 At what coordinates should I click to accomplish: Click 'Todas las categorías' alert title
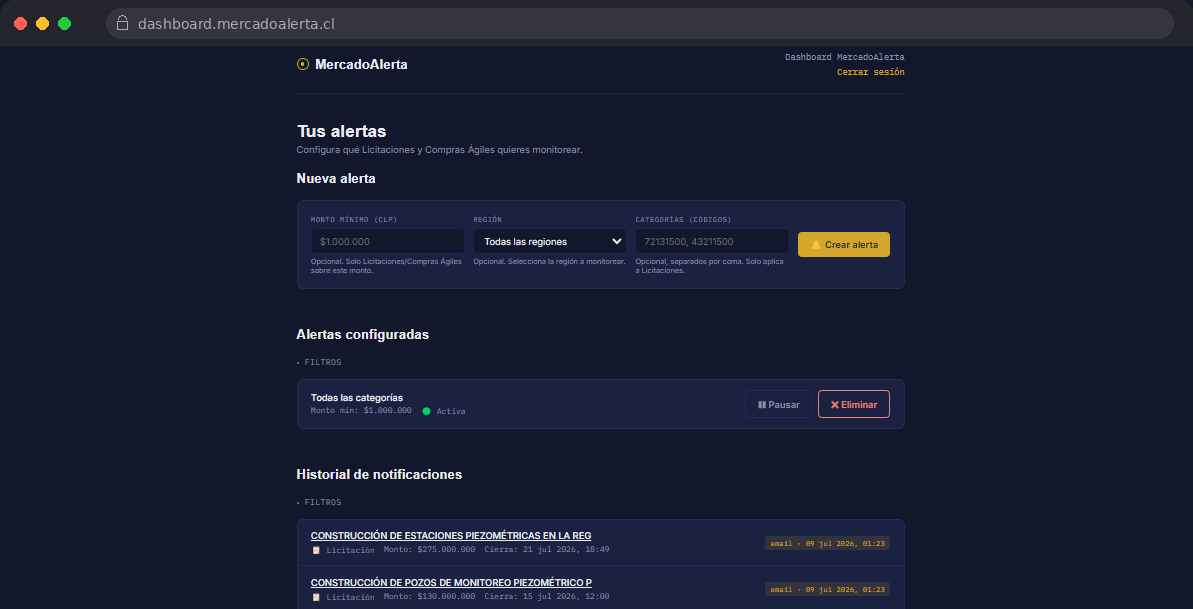pos(357,397)
